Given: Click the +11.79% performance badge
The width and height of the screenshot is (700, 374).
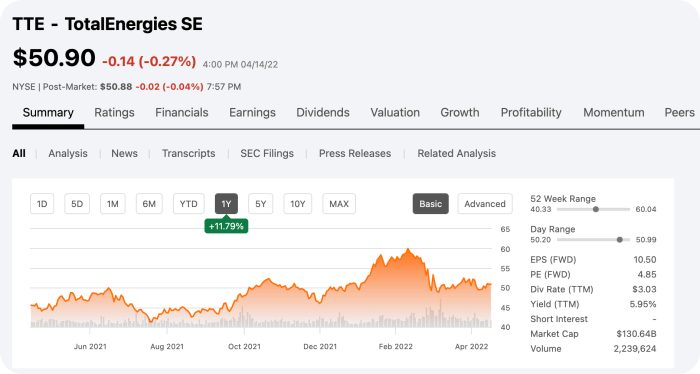Looking at the screenshot, I should pos(226,226).
